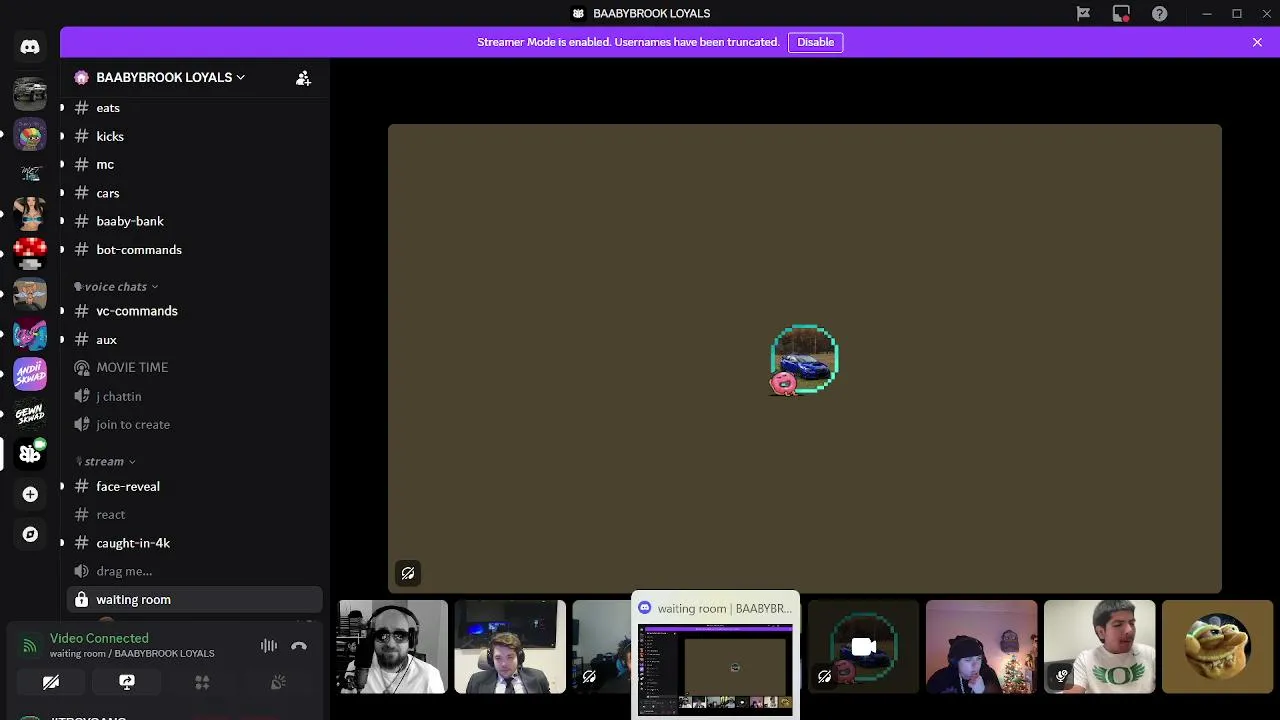Disconnect from voice with the hang-up icon
This screenshot has height=720, width=1280.
click(298, 646)
